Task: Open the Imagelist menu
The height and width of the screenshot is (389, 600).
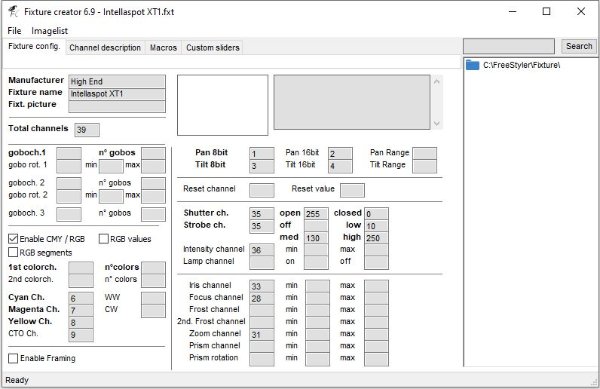Action: pos(49,31)
